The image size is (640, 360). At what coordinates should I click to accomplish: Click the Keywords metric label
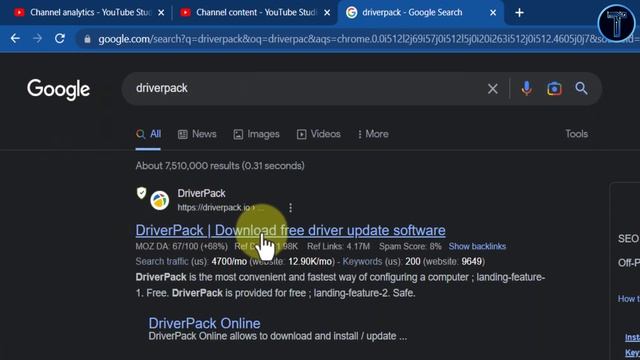[x=362, y=262]
